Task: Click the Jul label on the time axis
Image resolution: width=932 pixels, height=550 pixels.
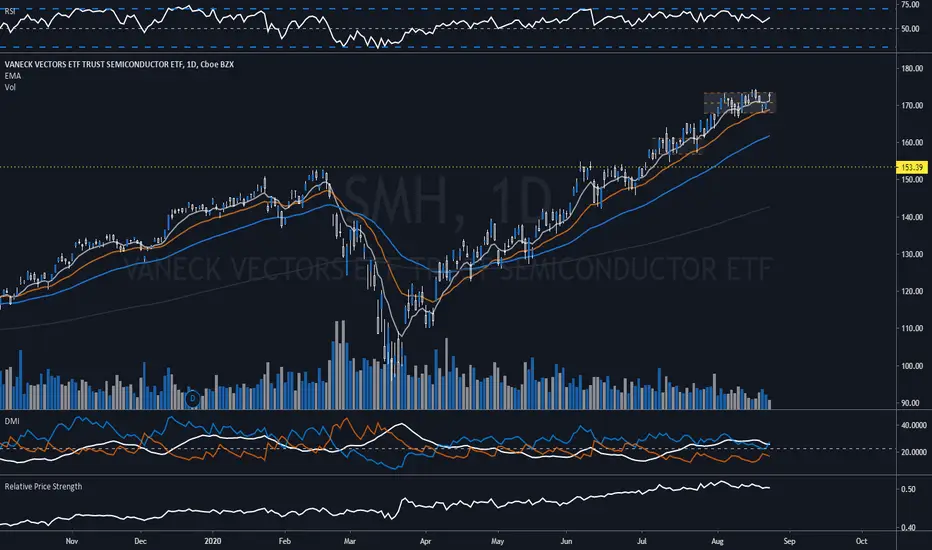Action: tap(641, 541)
